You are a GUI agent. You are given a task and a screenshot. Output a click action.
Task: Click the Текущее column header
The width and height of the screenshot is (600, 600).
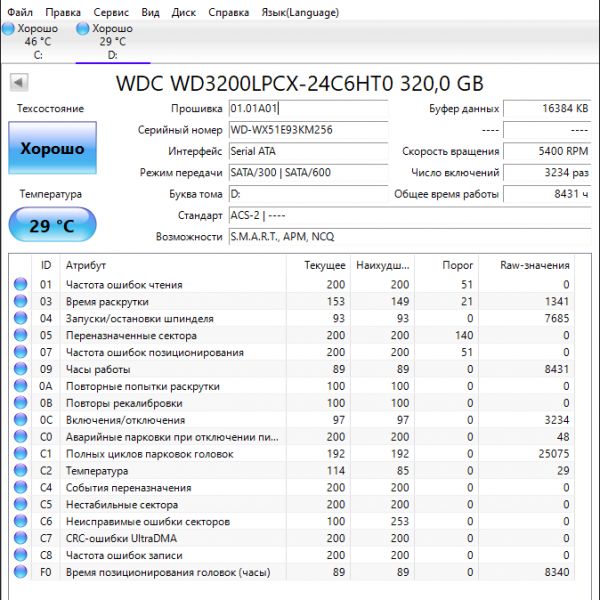point(318,265)
